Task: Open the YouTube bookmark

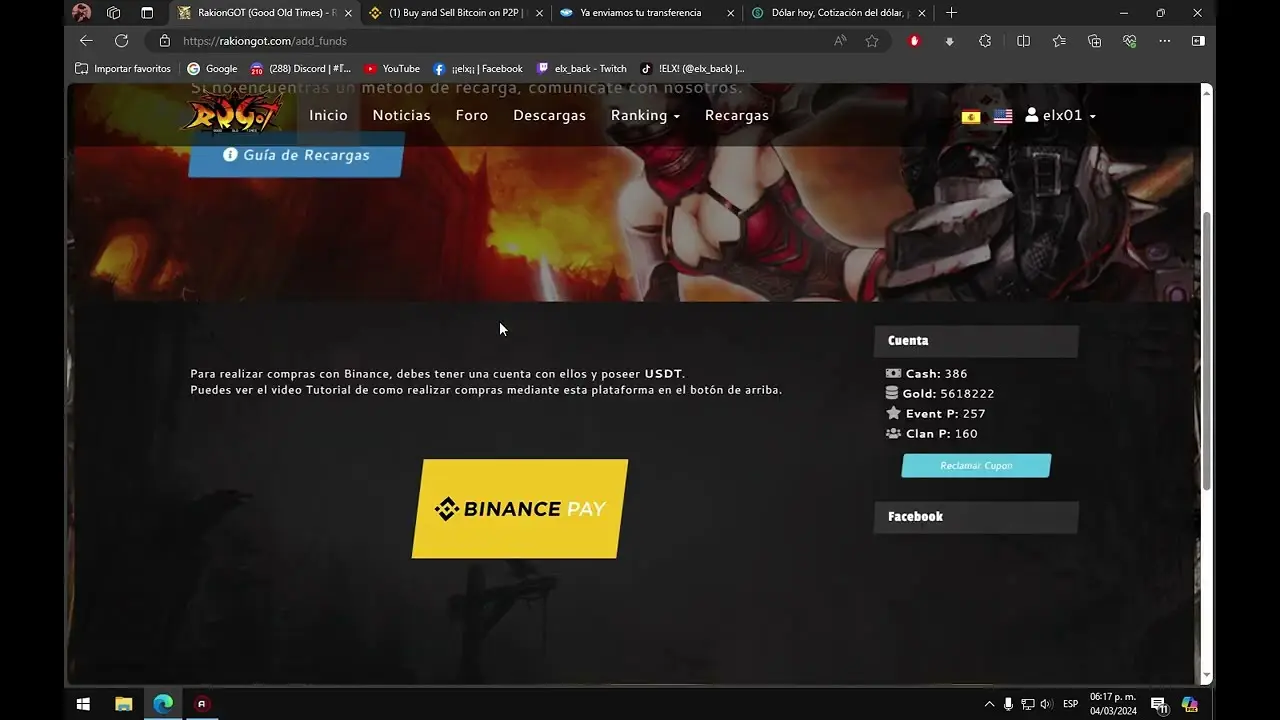Action: (392, 69)
